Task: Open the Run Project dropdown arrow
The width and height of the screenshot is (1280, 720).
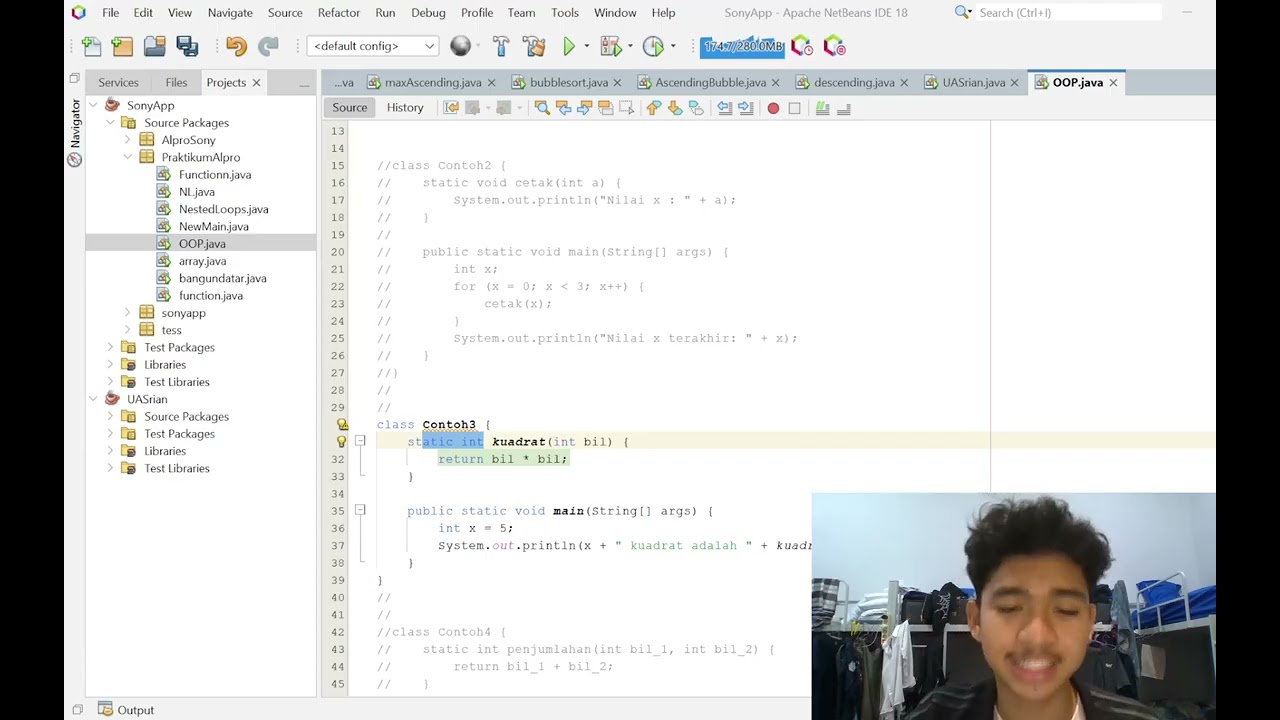Action: [586, 46]
